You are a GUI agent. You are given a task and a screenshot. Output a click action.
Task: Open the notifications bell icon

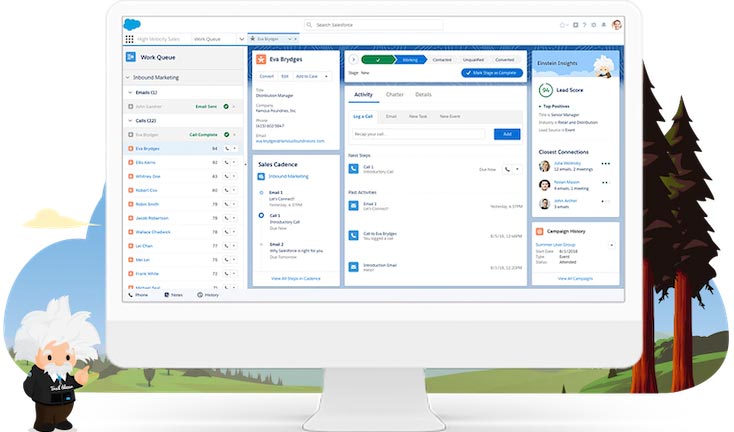(x=603, y=25)
